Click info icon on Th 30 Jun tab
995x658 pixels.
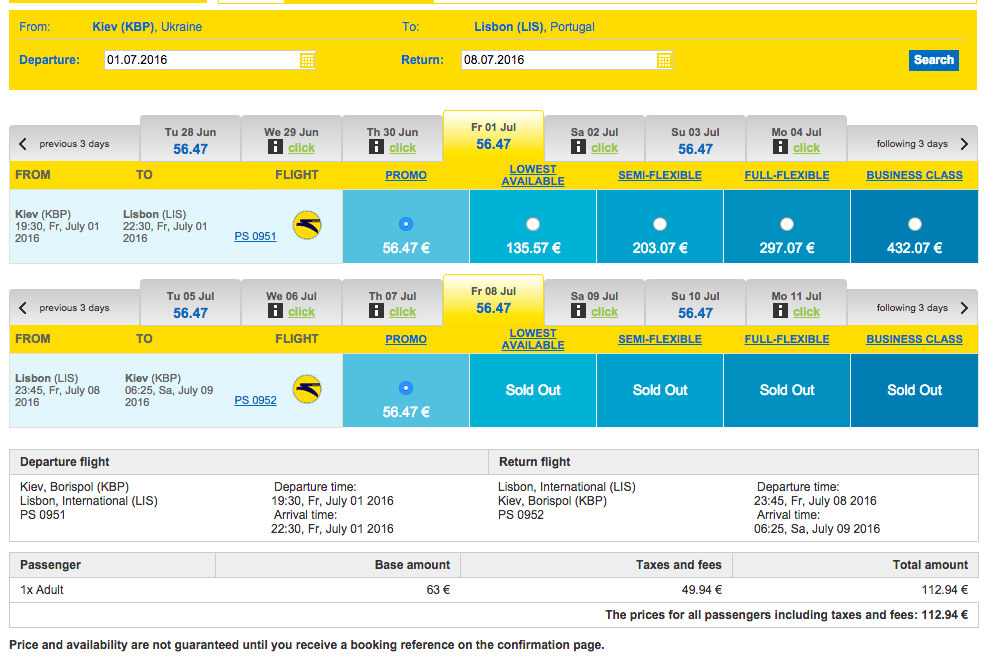[376, 147]
